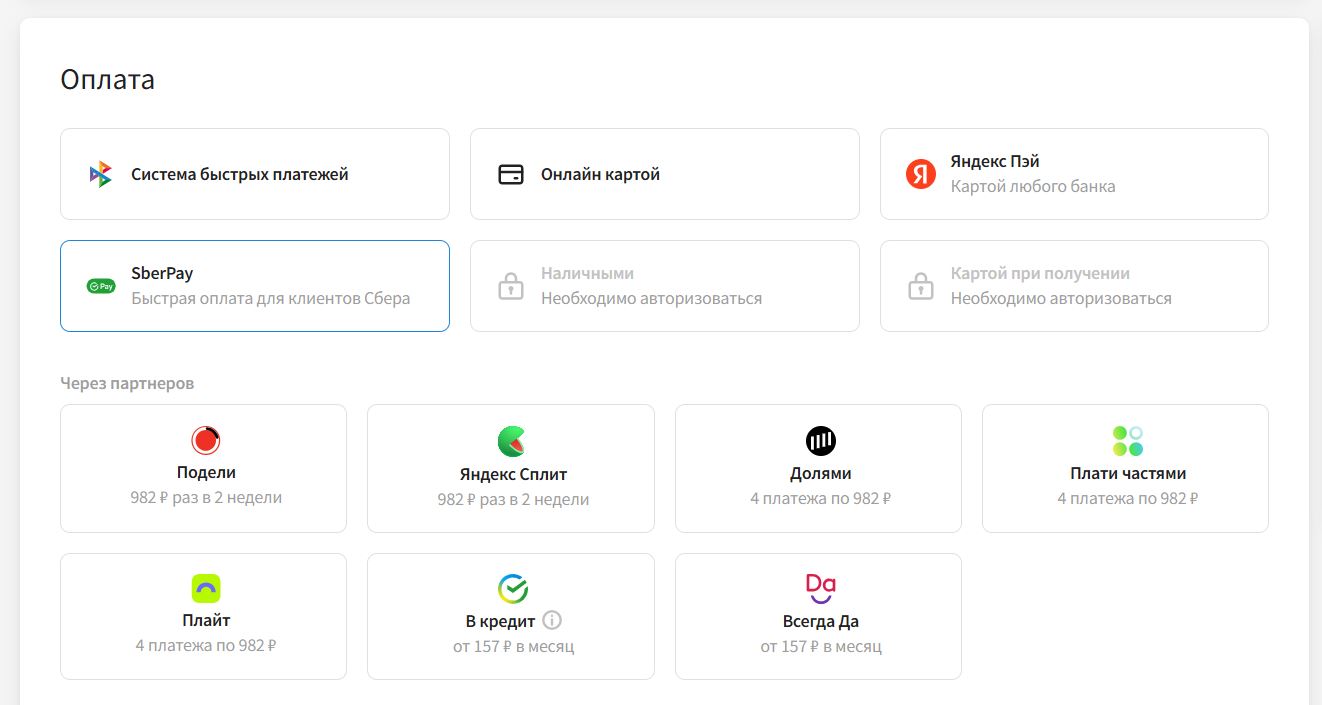This screenshot has height=705, width=1322.
Task: Select the Плати частями partner card
Action: [1125, 468]
